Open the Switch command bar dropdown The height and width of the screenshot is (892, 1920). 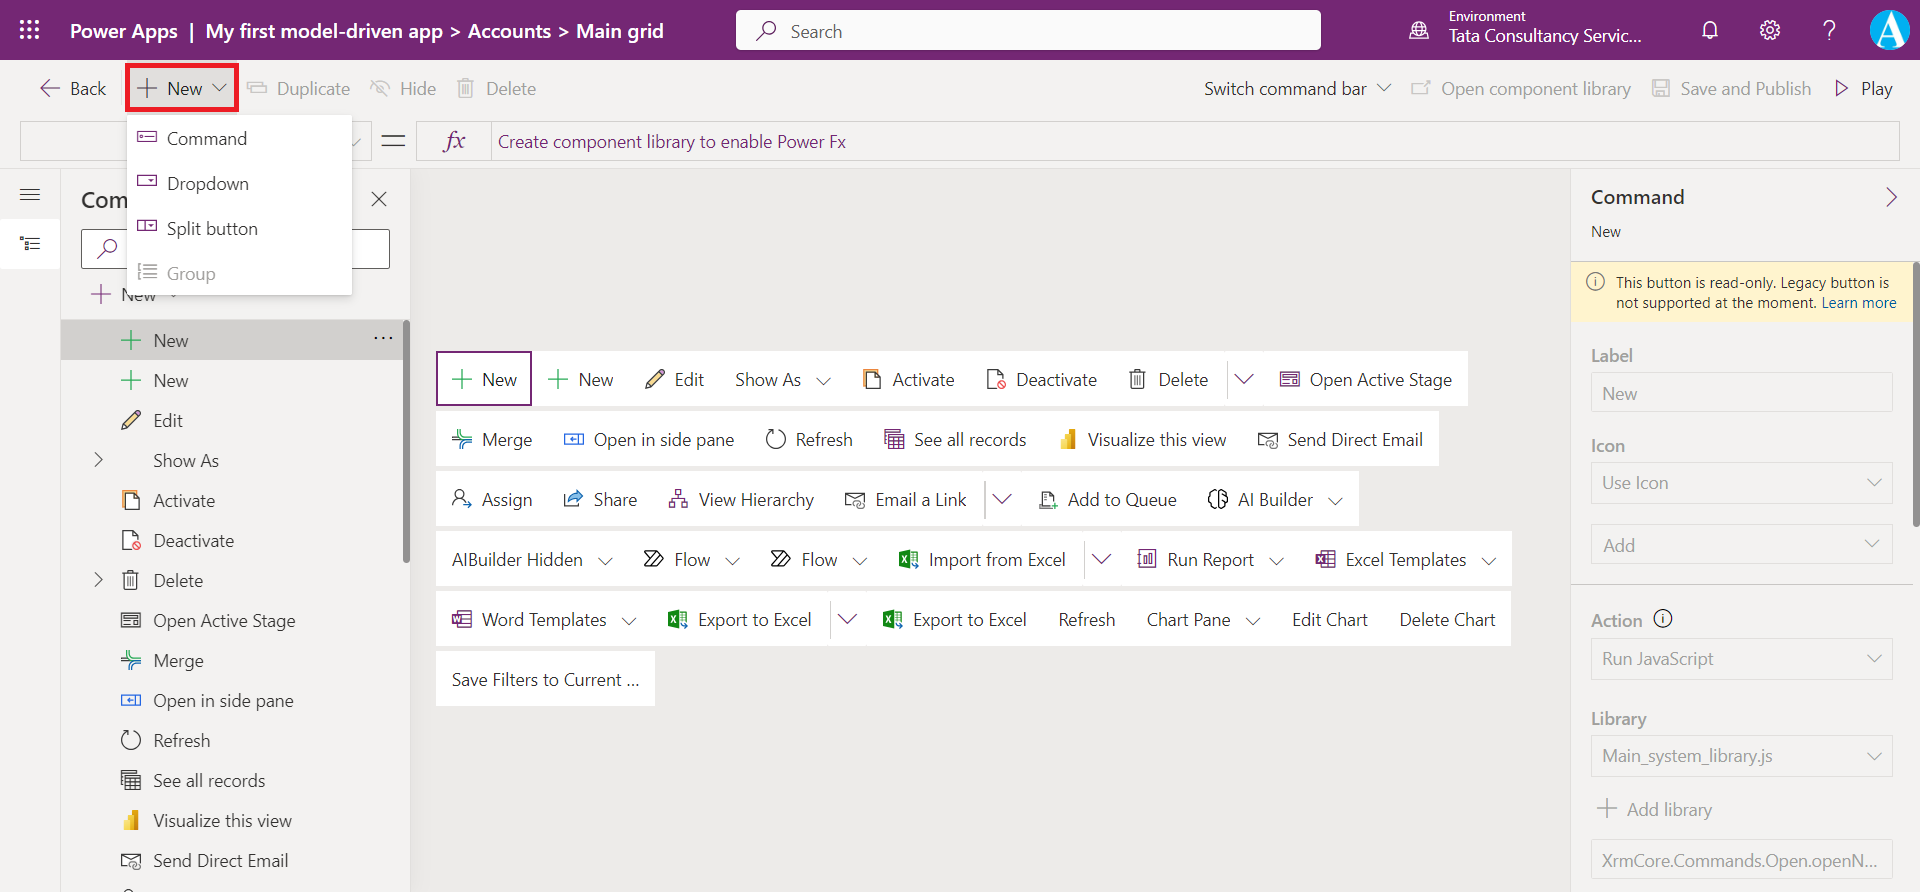(x=1297, y=89)
